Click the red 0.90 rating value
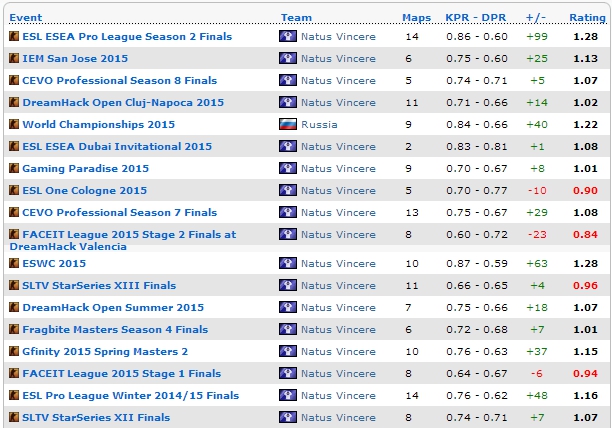This screenshot has width=612, height=428. (x=585, y=190)
